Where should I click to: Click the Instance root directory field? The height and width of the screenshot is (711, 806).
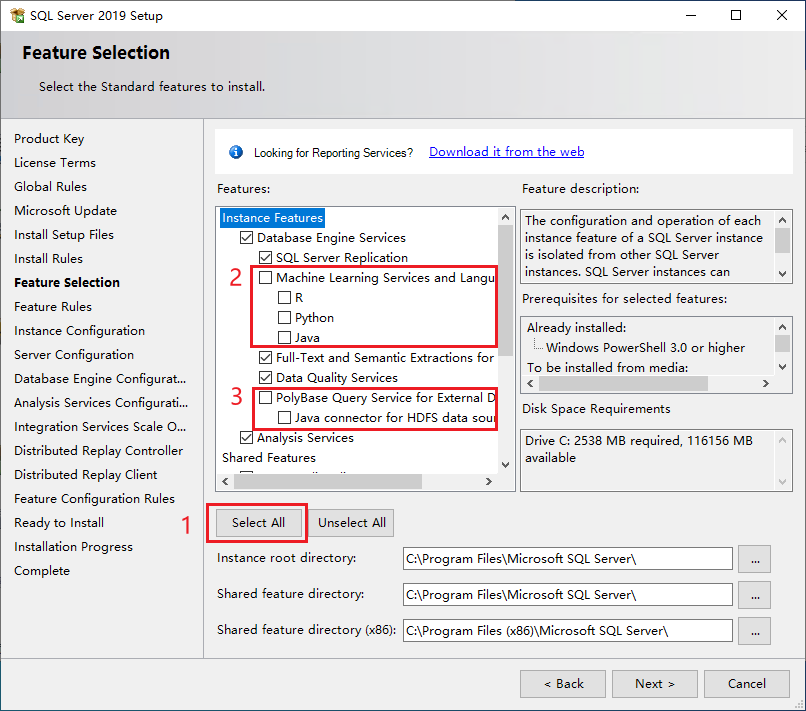(x=567, y=559)
